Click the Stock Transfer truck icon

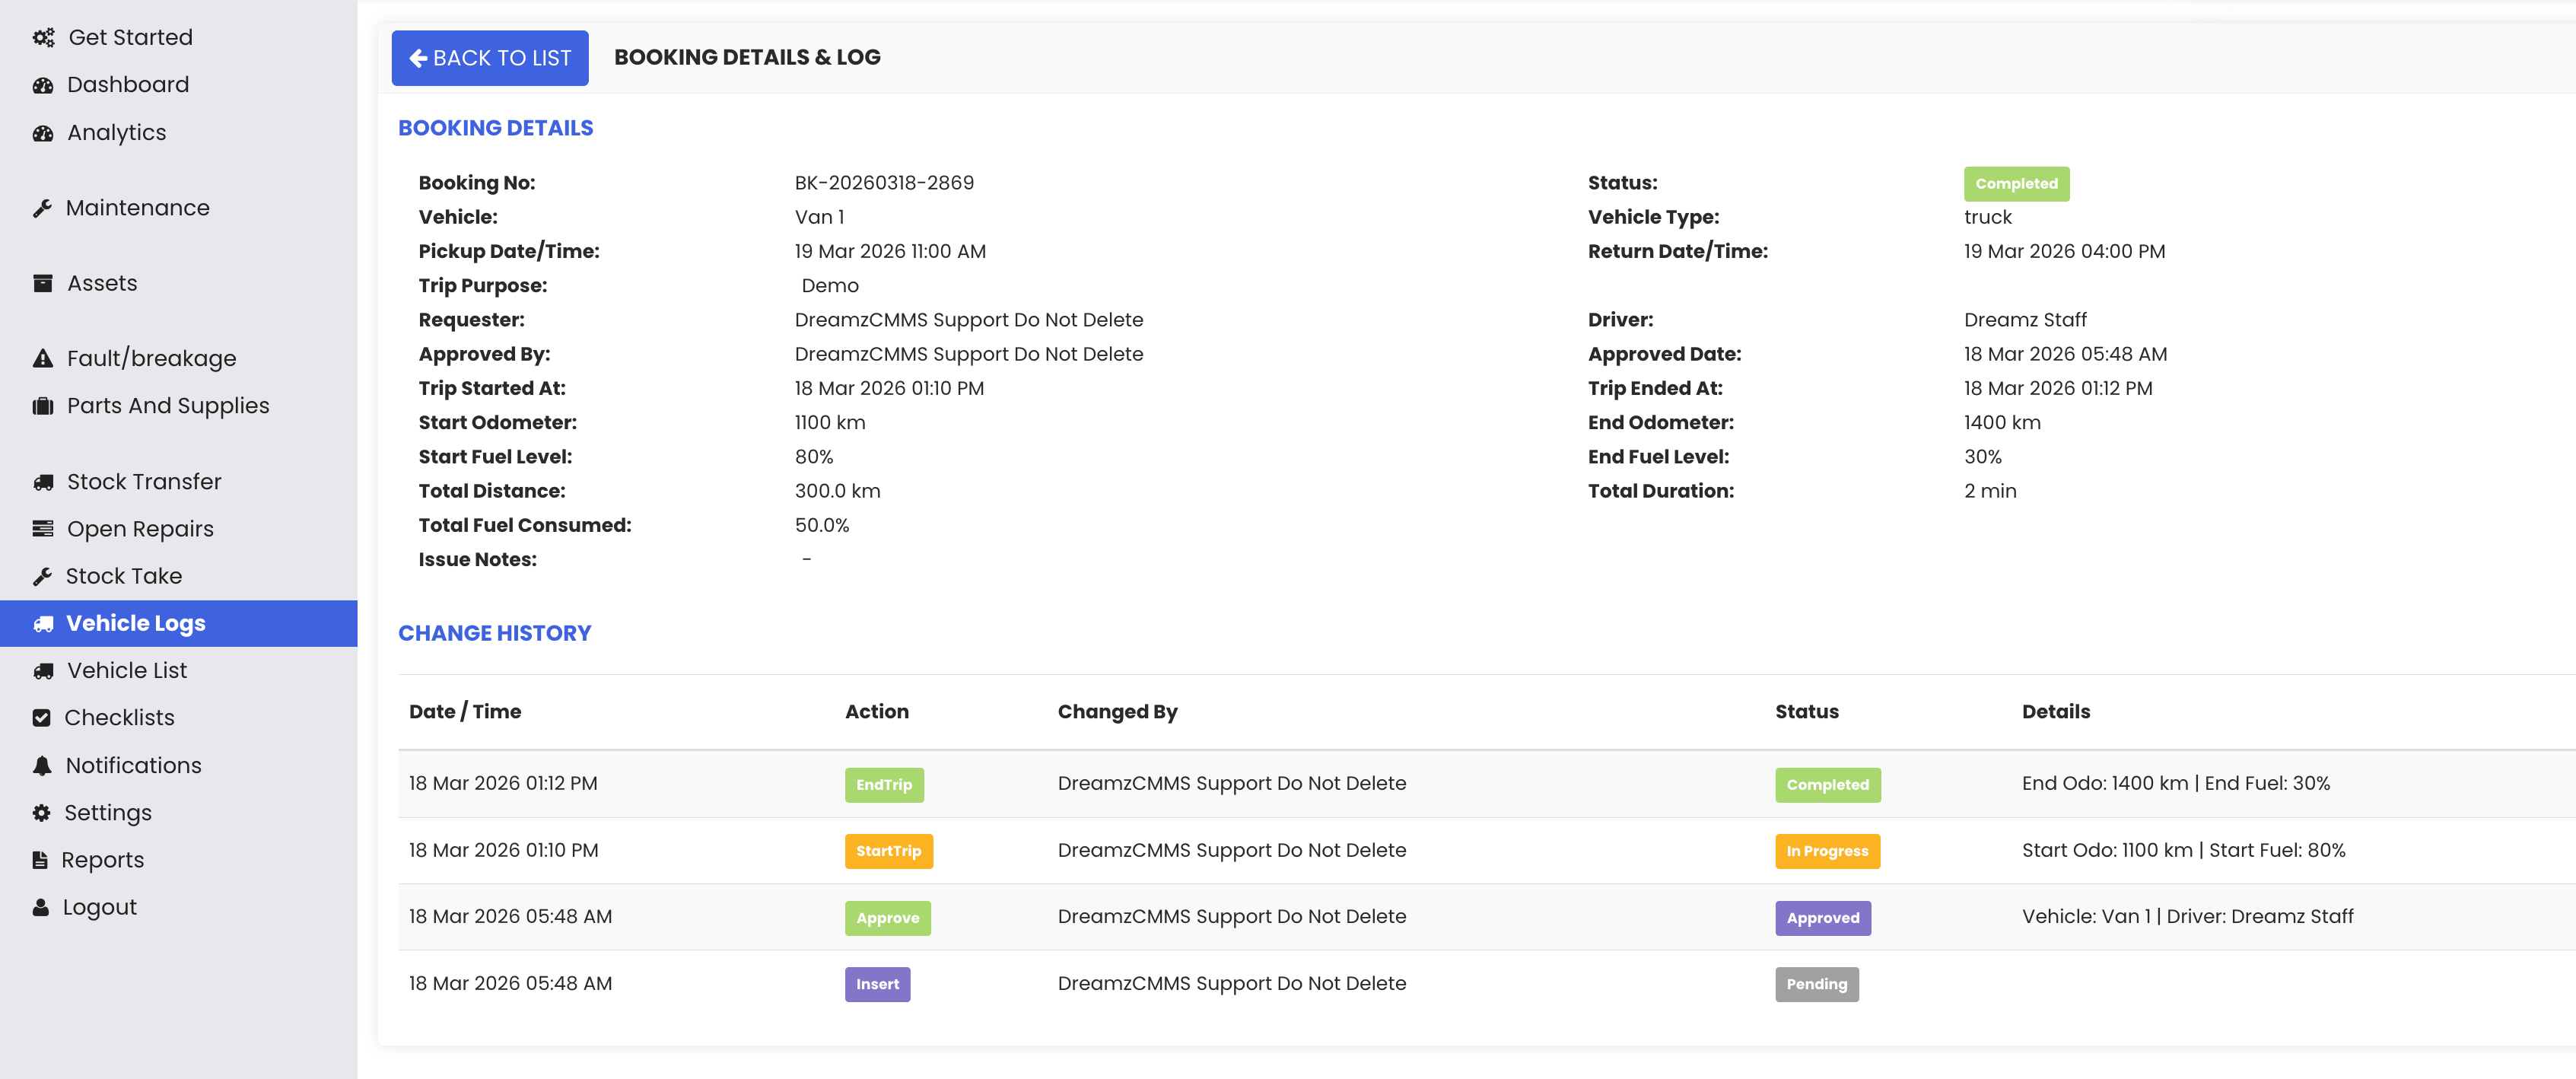(x=43, y=483)
